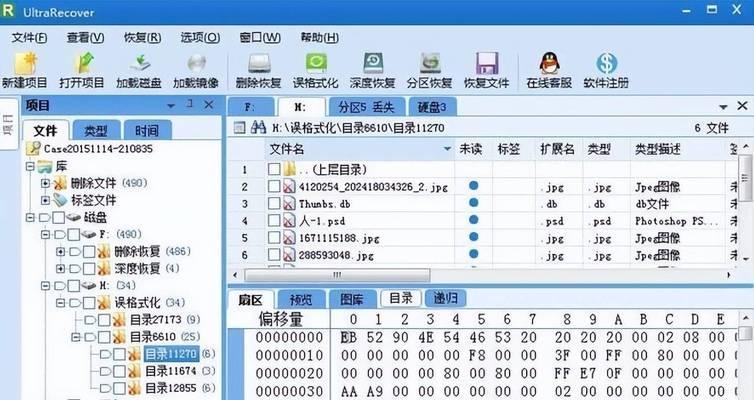This screenshot has height=400, width=754.
Task: Check the box for 288593048.jpg
Action: (x=274, y=254)
